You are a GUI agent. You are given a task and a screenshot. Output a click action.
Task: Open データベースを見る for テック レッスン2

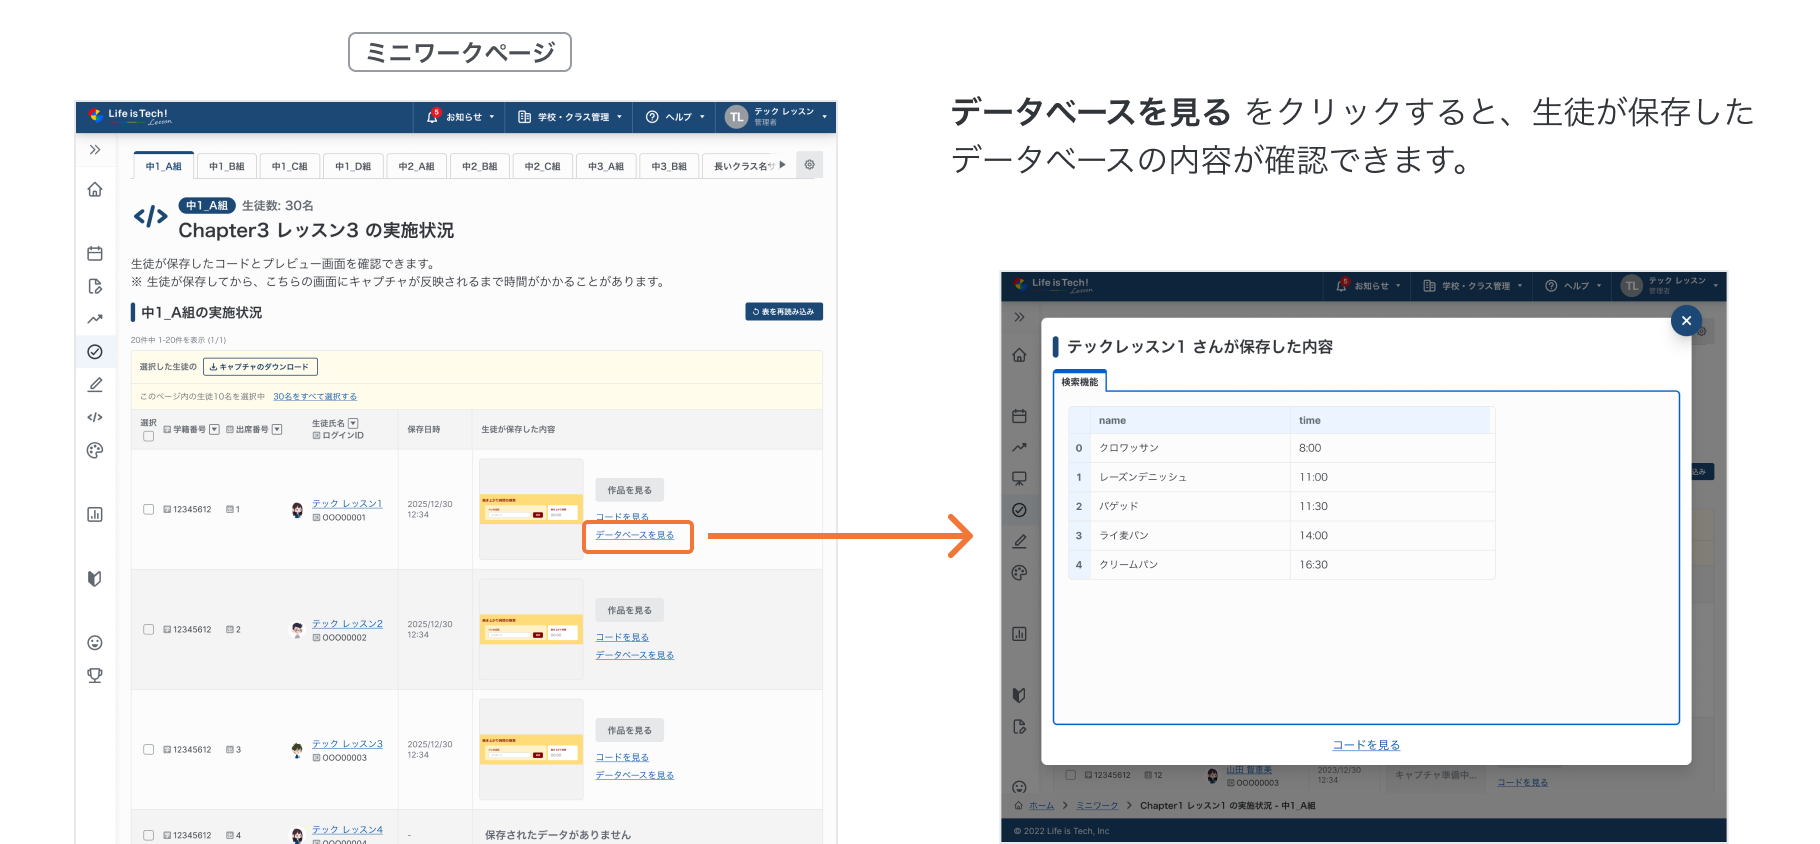point(635,655)
